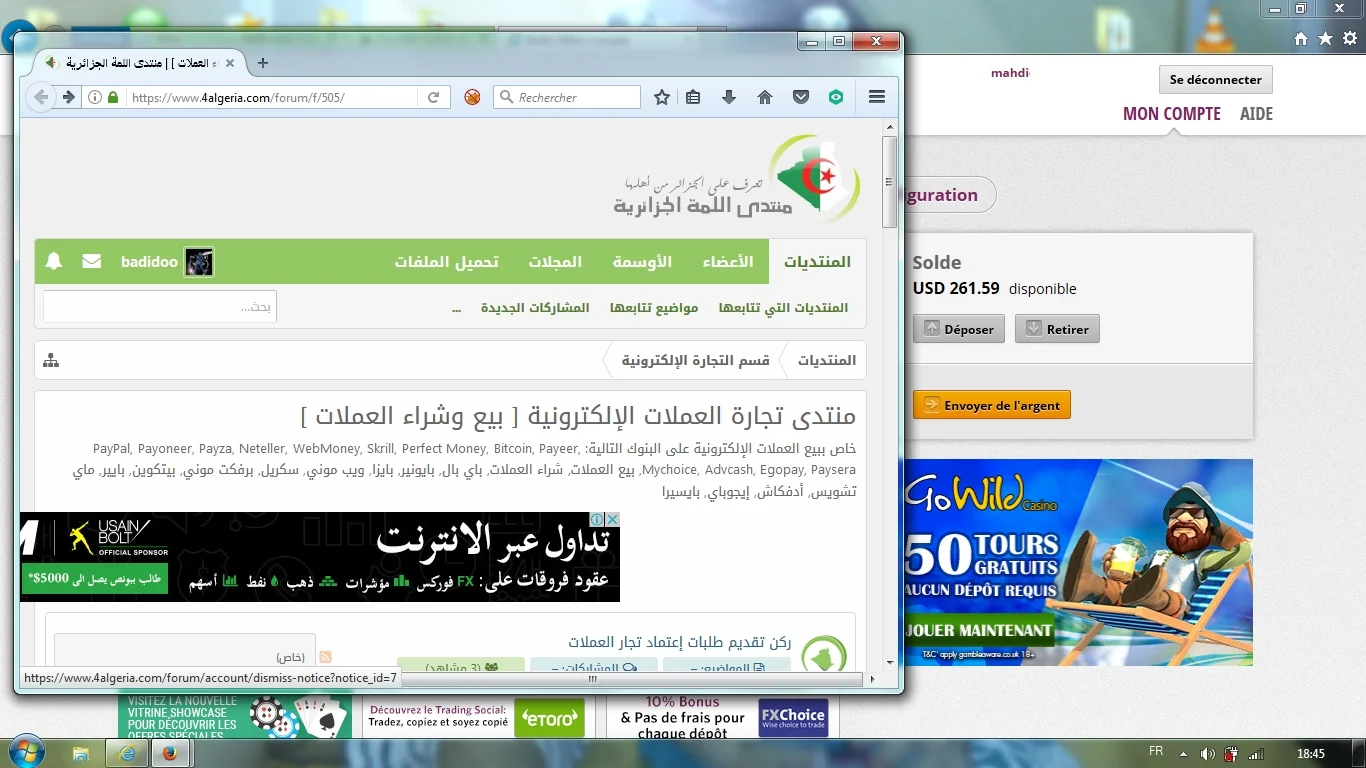Reload the page with refresh icon
This screenshot has width=1366, height=768.
pyautogui.click(x=433, y=97)
